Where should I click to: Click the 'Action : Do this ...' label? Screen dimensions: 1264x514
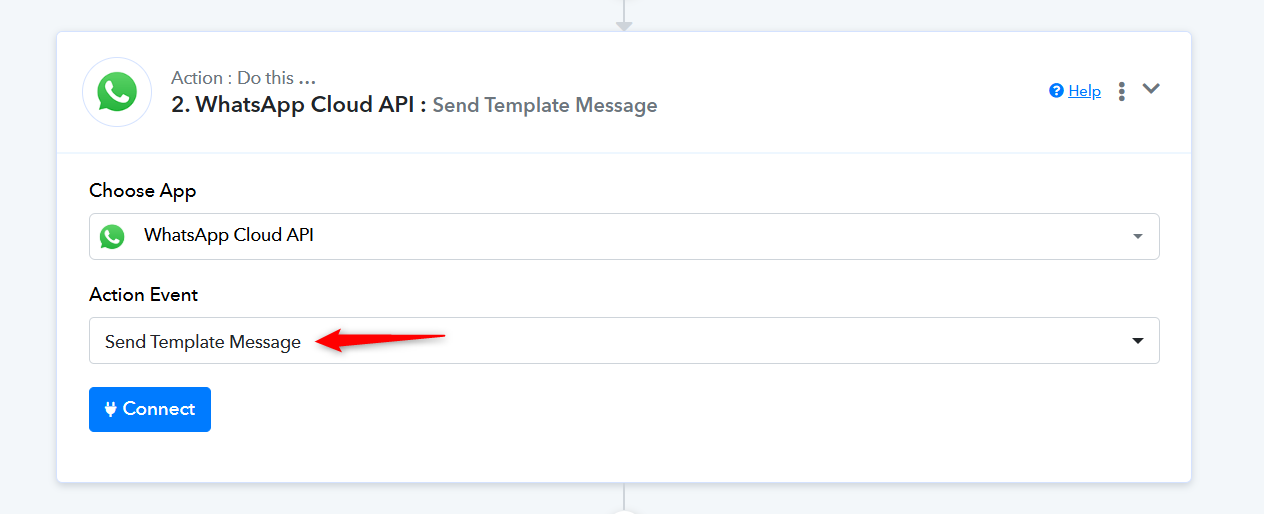244,78
